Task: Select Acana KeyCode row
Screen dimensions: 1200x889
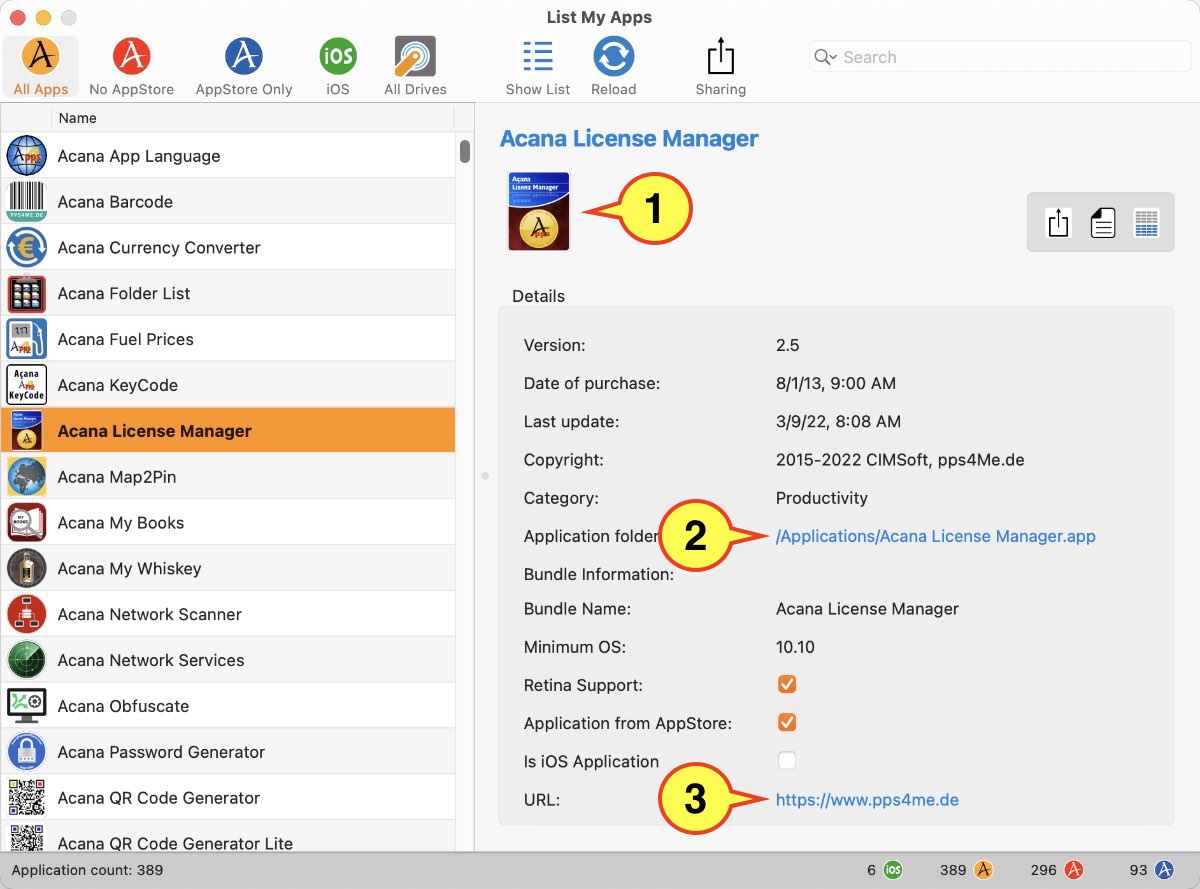Action: tap(228, 386)
